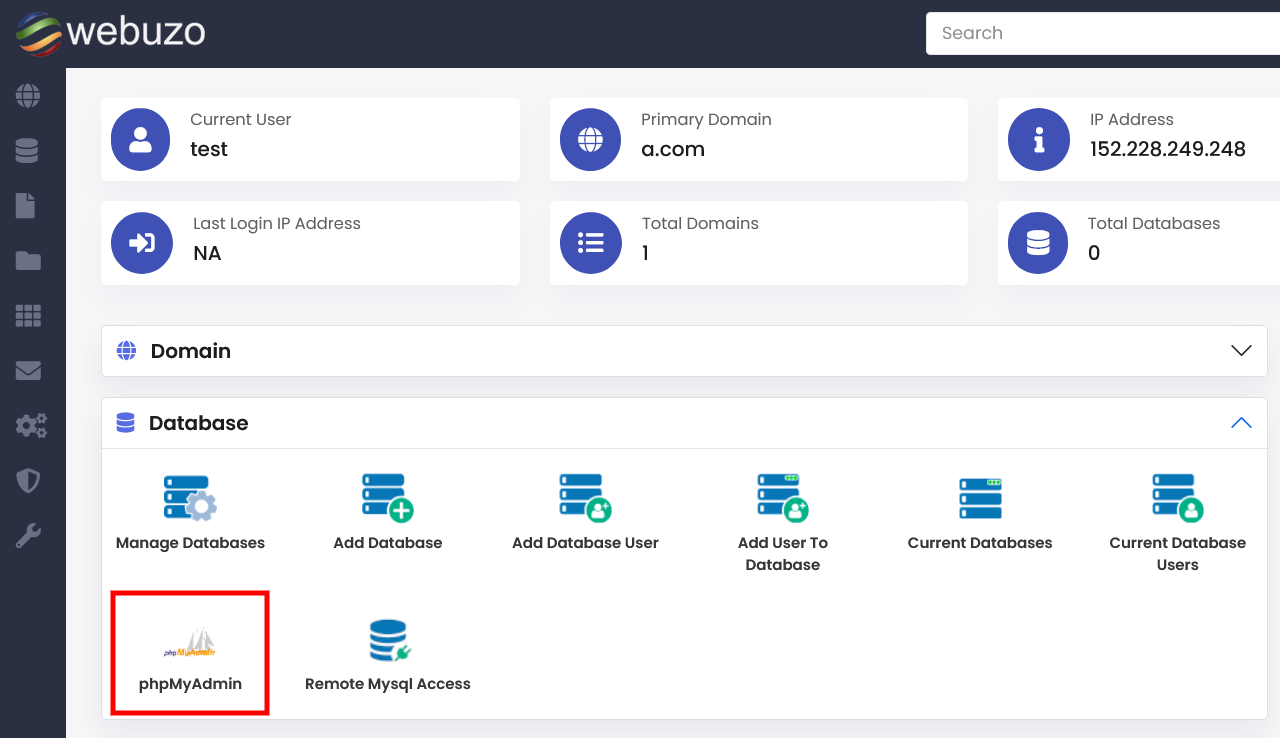Click the database stack sidebar icon
The width and height of the screenshot is (1280, 738).
(28, 151)
